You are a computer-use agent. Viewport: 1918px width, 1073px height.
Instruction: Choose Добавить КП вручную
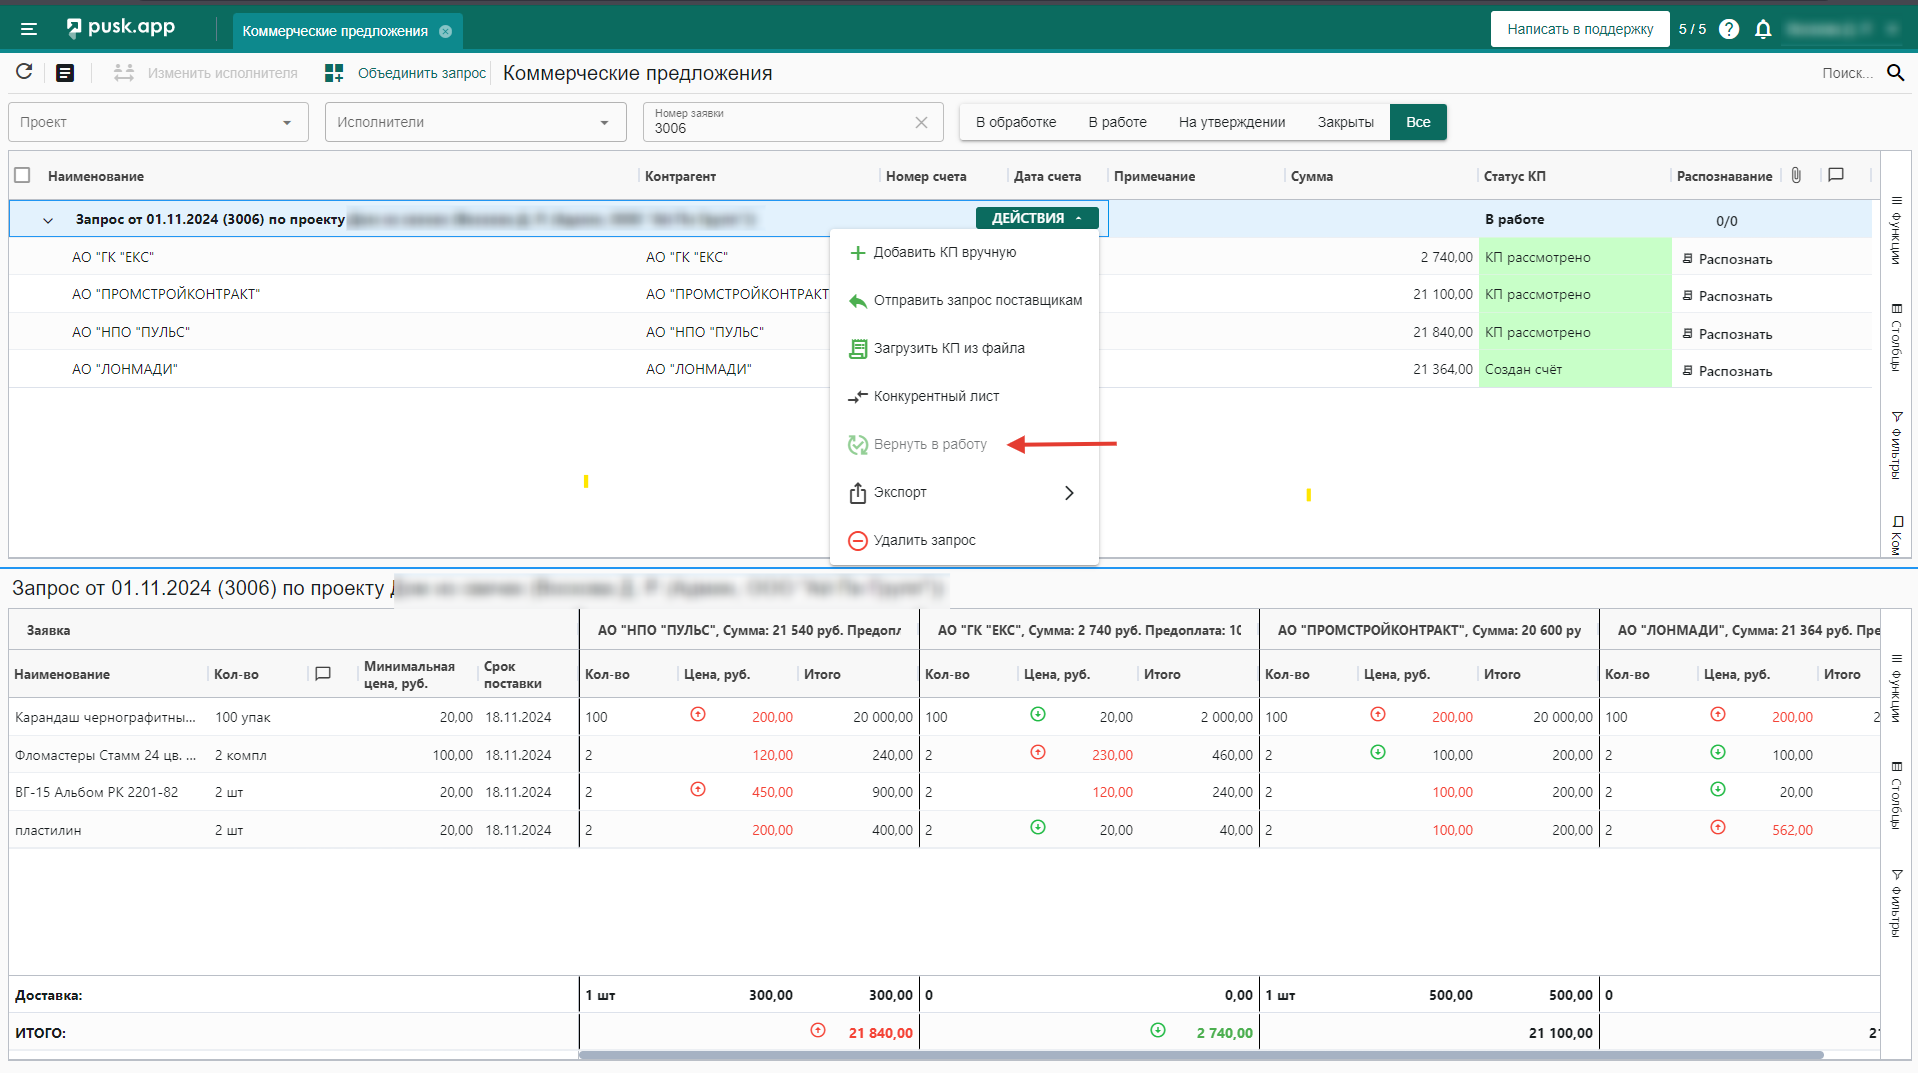click(965, 252)
